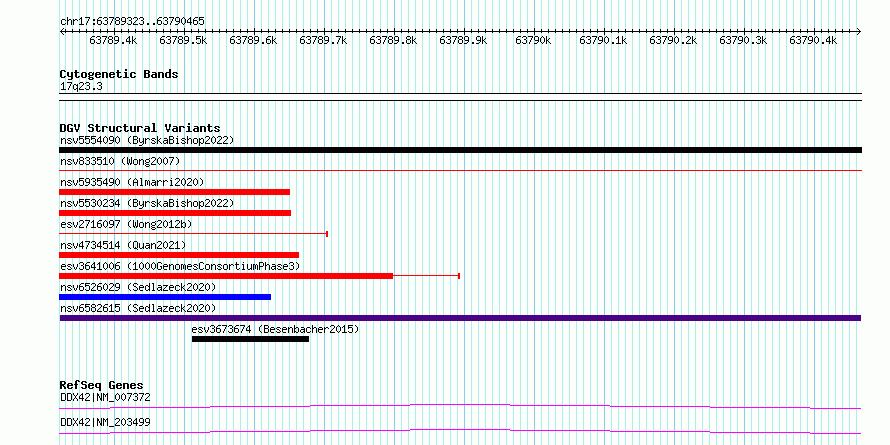Open nsv6582615 (Sedlazeck2020) label
Screen dimensions: 890x445
pyautogui.click(x=138, y=308)
